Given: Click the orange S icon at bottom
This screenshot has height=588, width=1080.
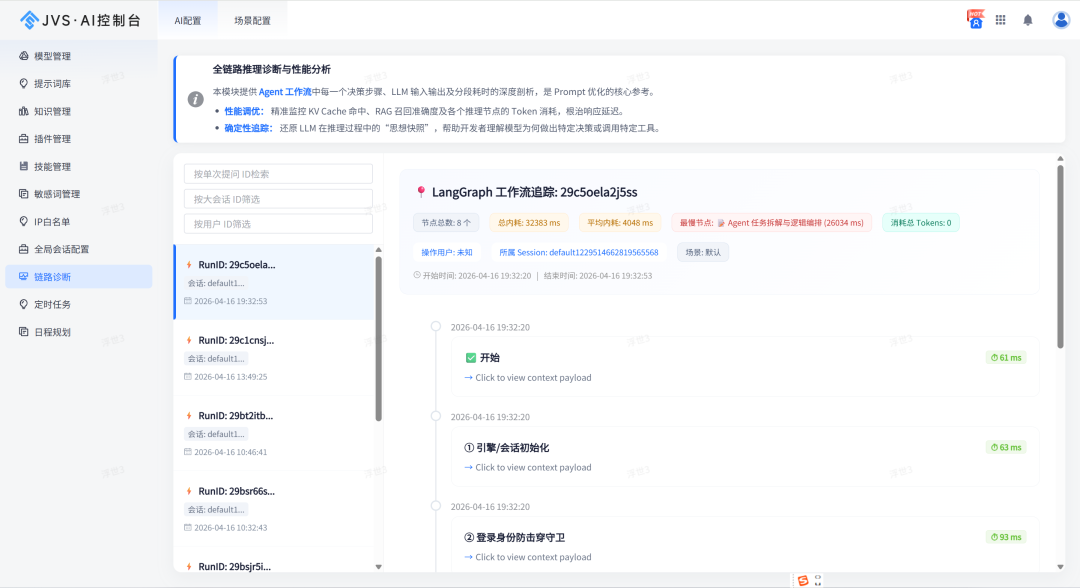Looking at the screenshot, I should 802,580.
